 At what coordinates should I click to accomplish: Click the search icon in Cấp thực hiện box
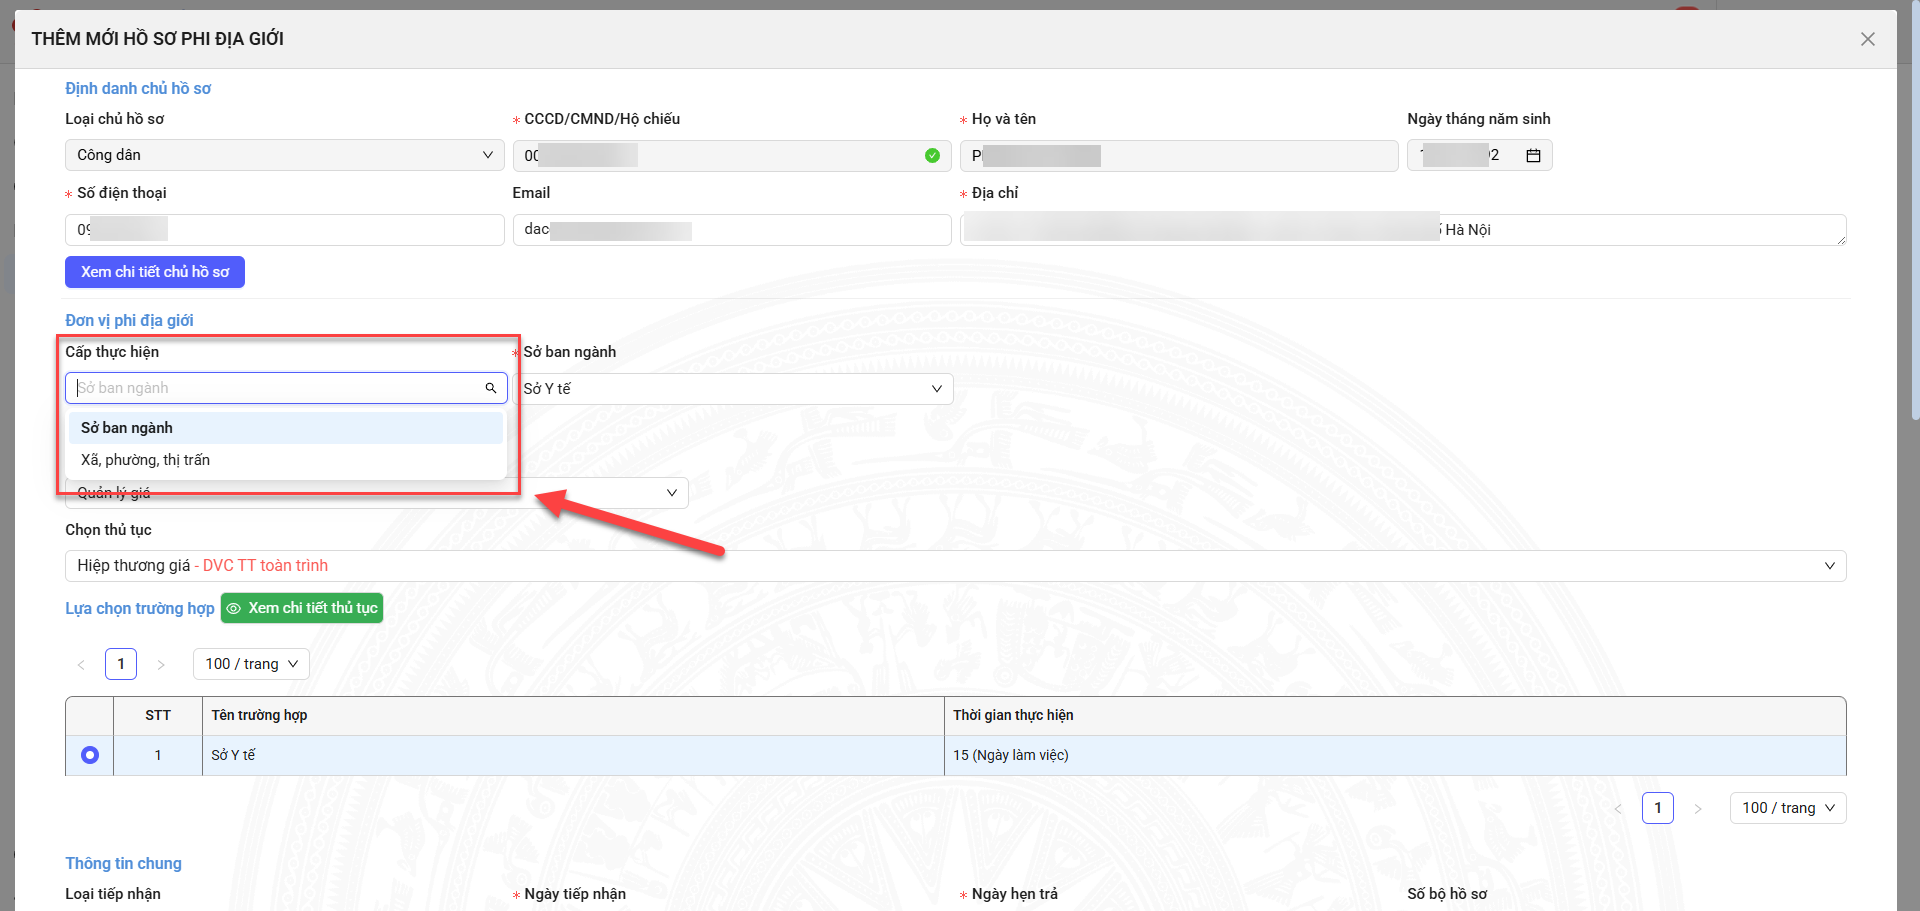[x=491, y=388]
